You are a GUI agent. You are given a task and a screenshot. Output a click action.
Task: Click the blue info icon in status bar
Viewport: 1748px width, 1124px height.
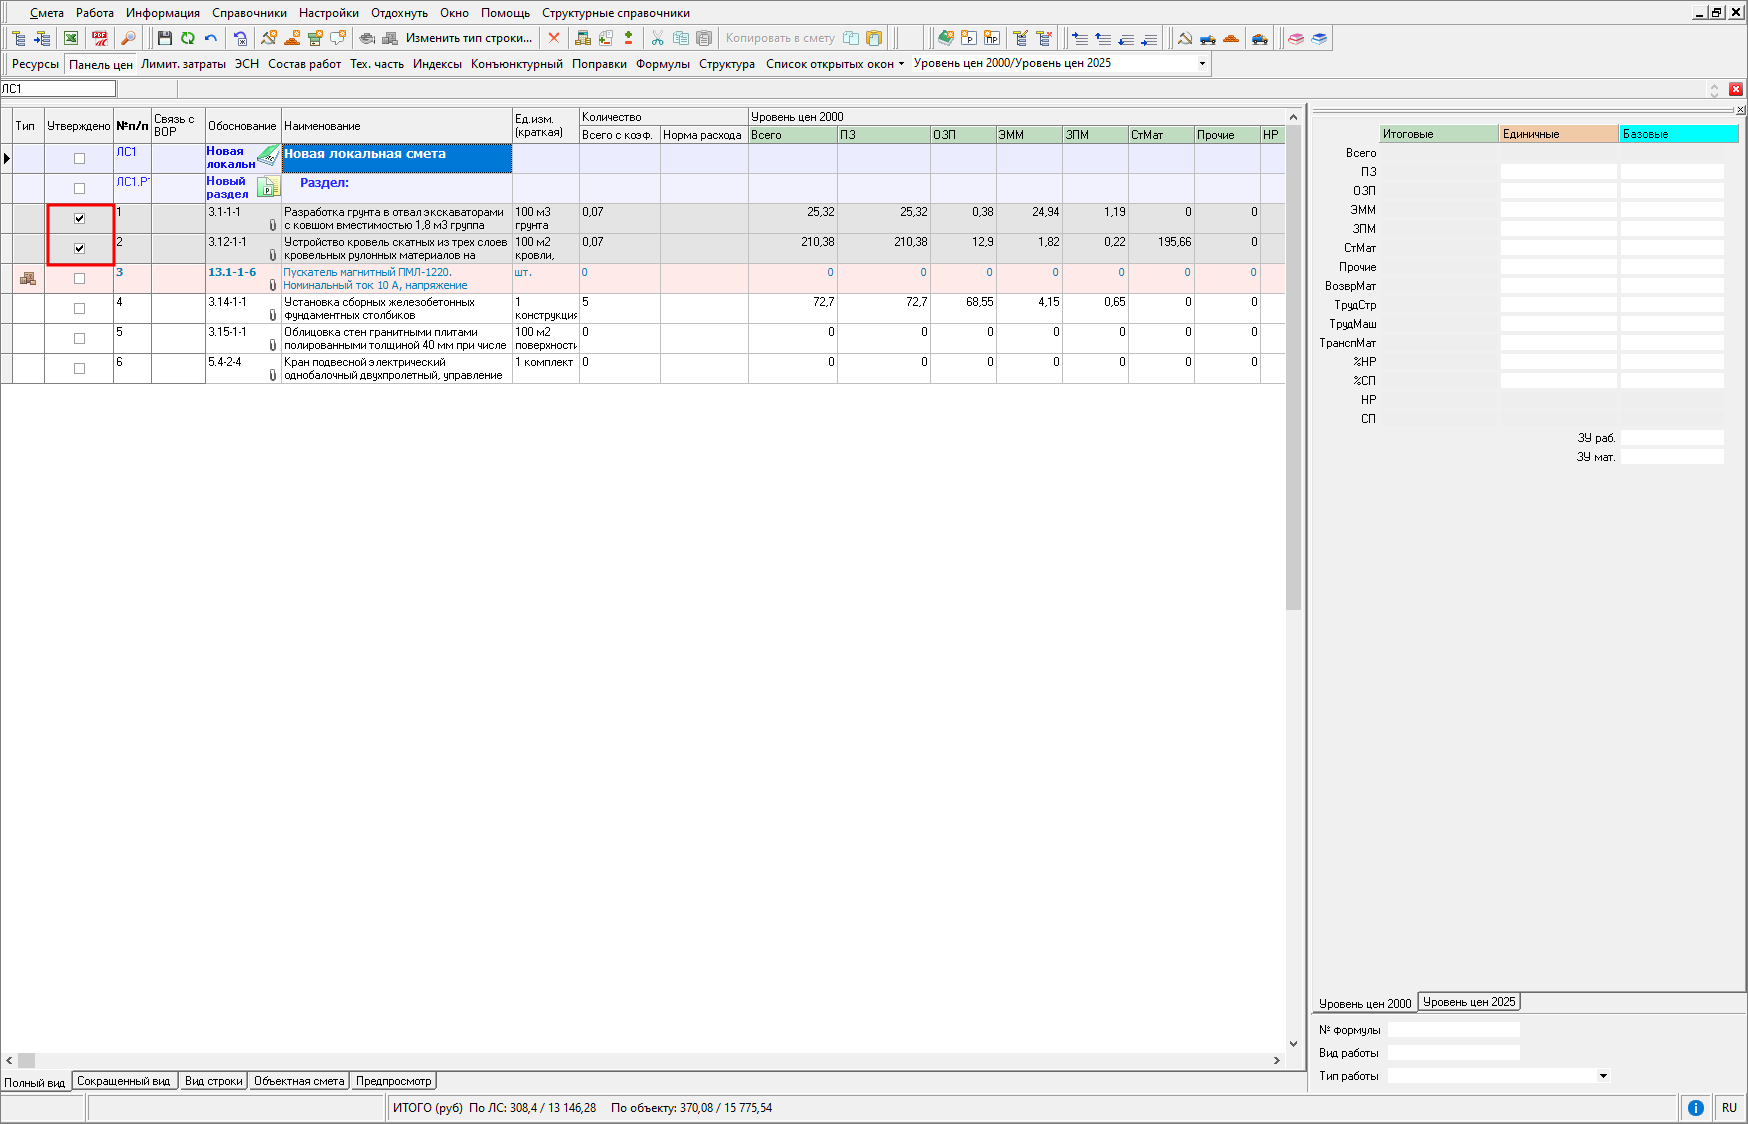click(1696, 1107)
